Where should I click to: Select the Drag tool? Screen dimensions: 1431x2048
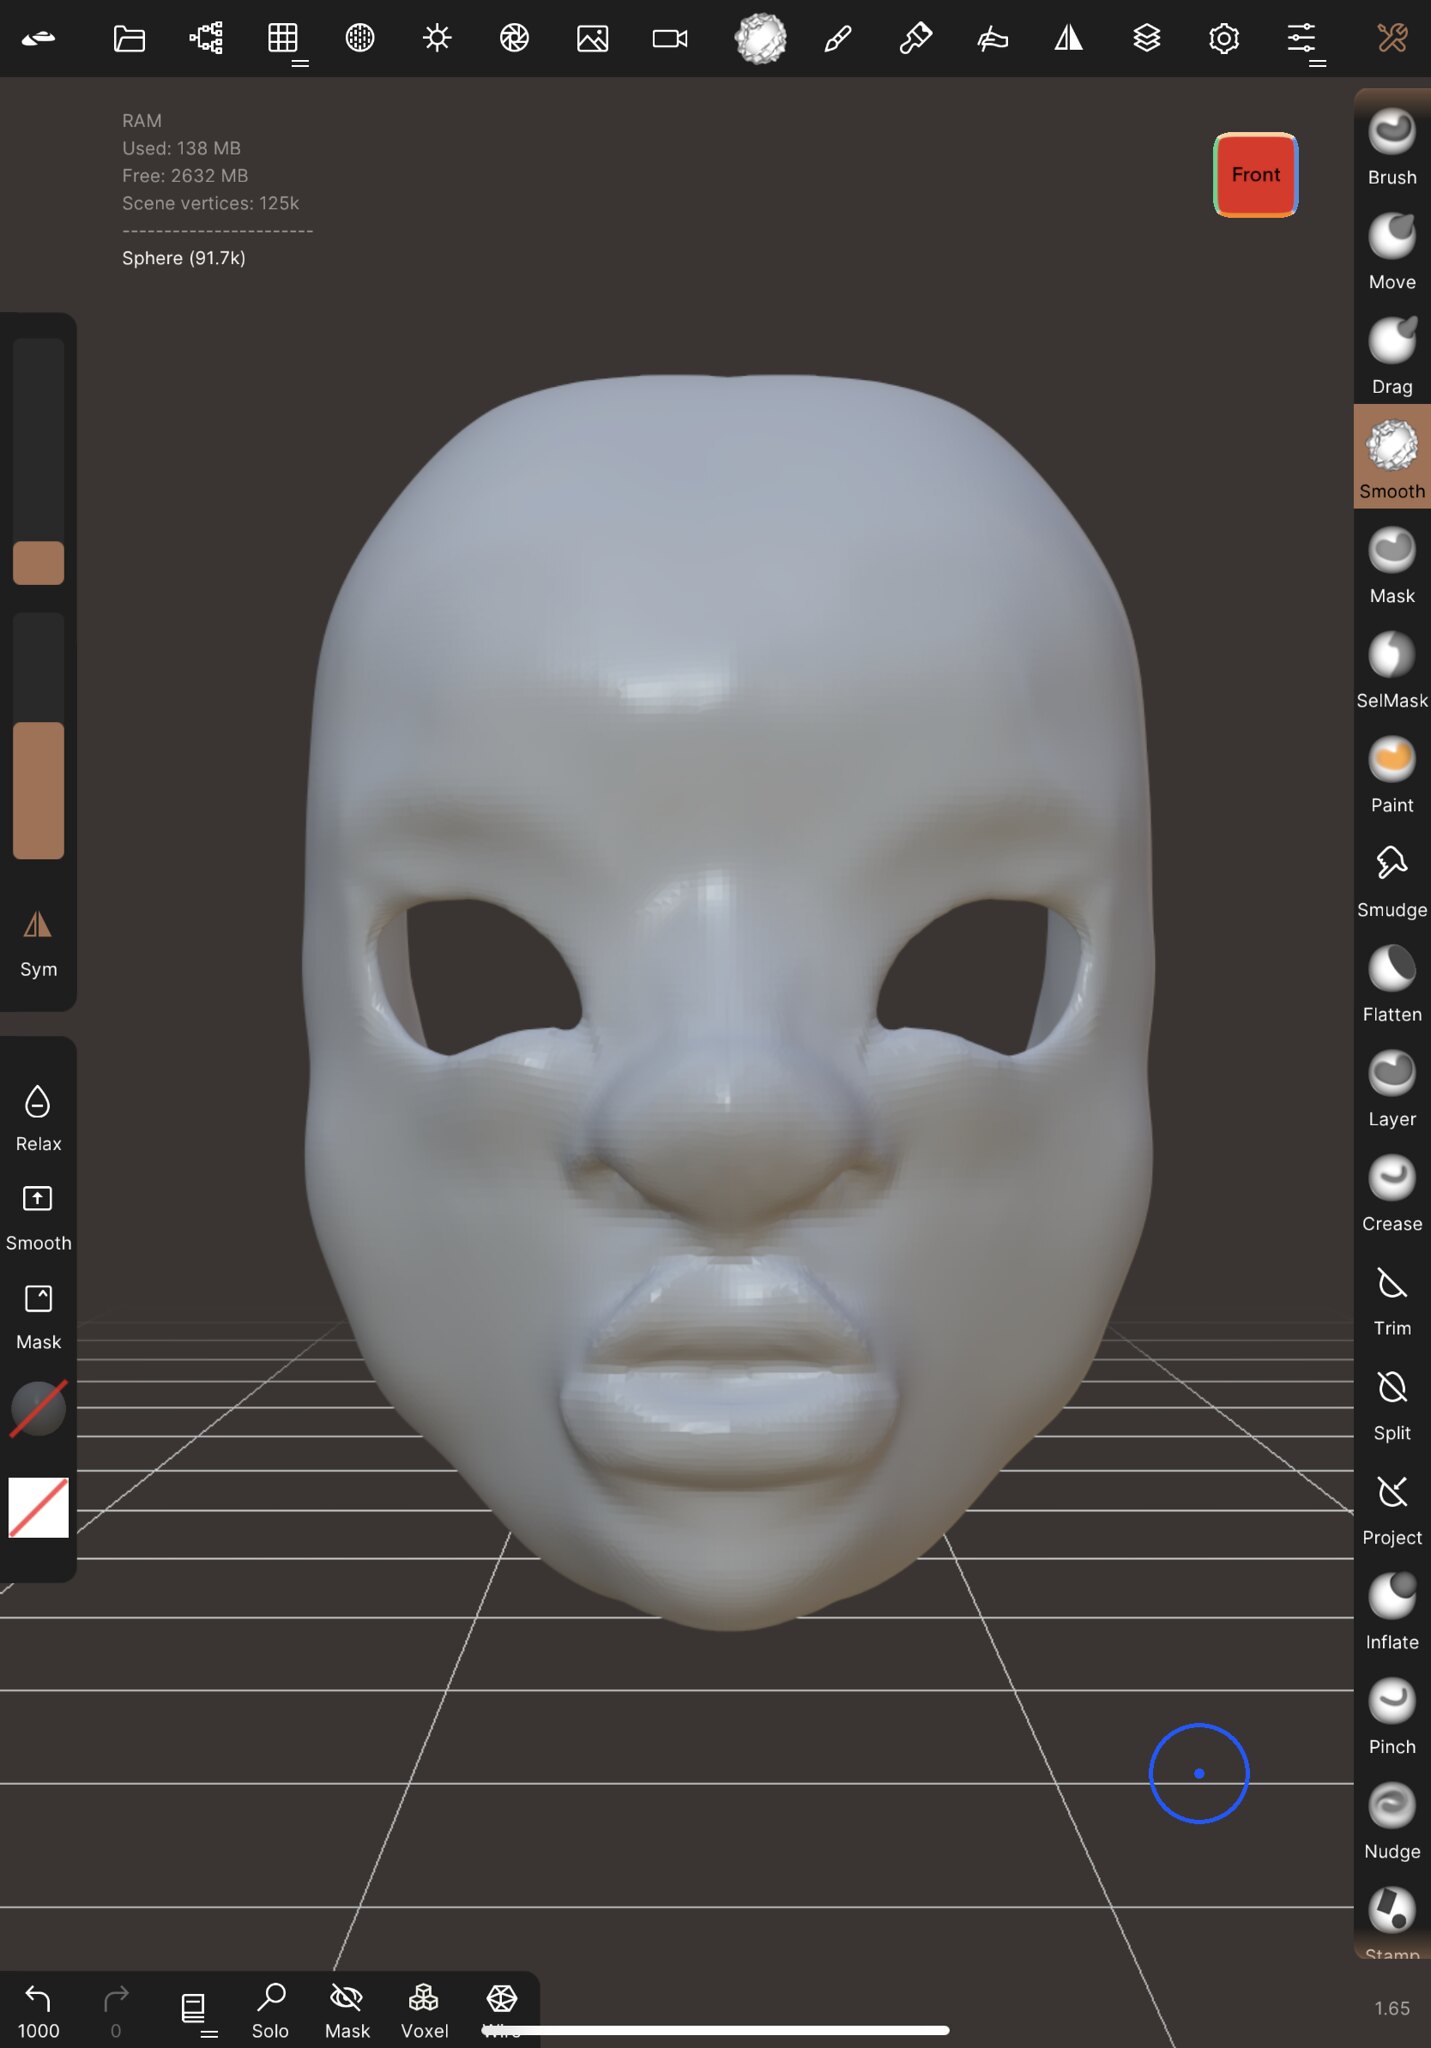coord(1391,356)
